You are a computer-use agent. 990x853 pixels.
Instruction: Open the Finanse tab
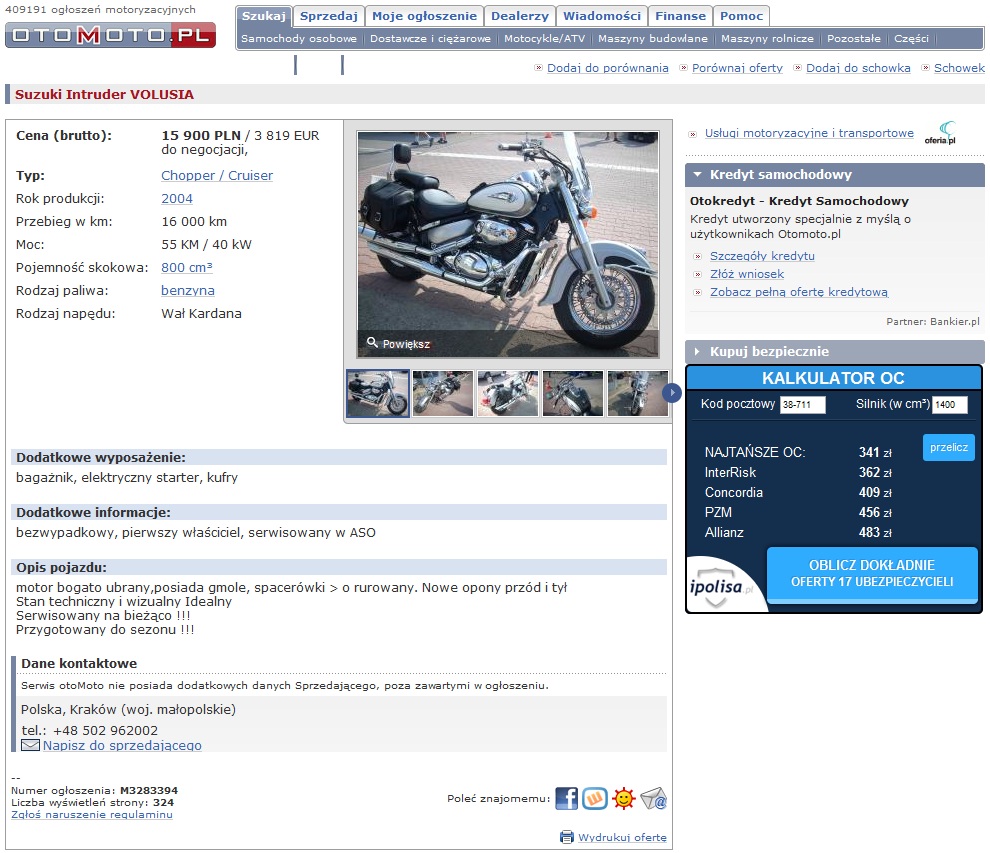point(681,16)
